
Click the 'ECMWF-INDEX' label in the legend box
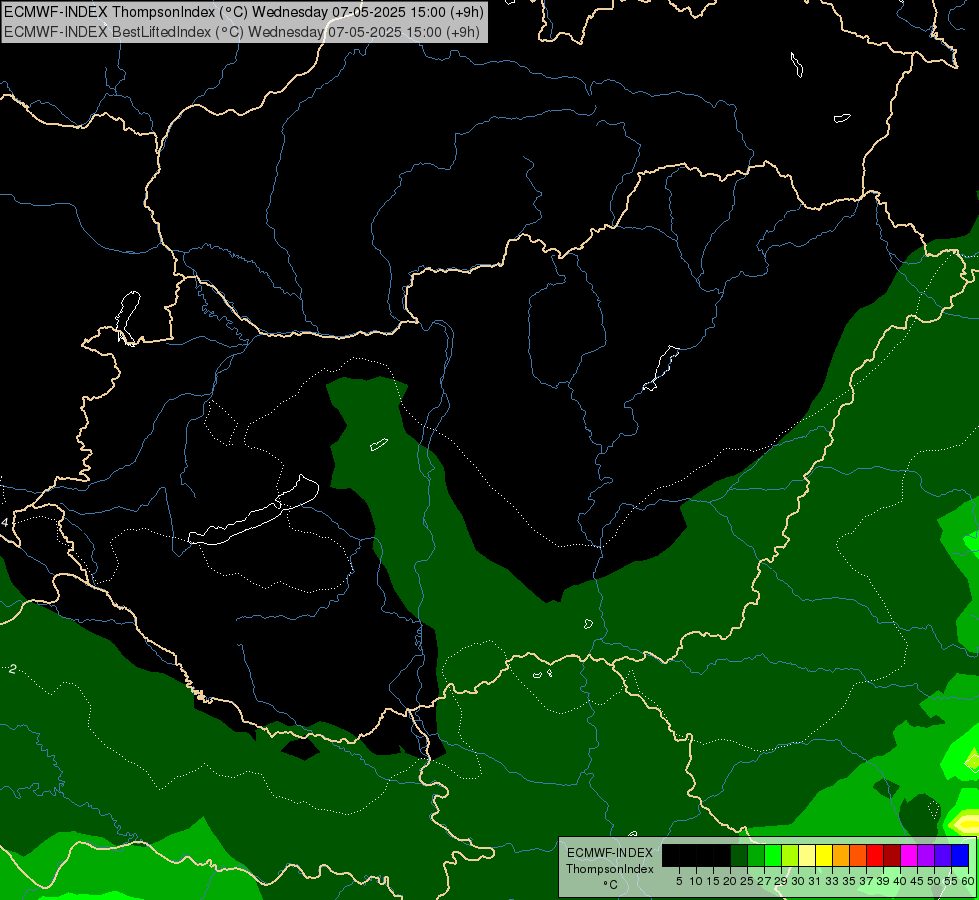pyautogui.click(x=610, y=853)
